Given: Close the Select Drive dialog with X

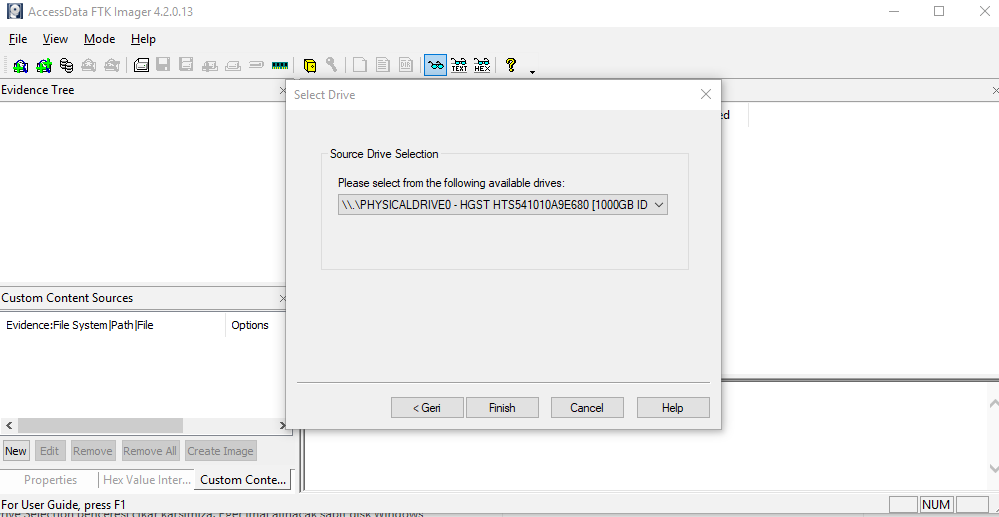Looking at the screenshot, I should [x=705, y=94].
